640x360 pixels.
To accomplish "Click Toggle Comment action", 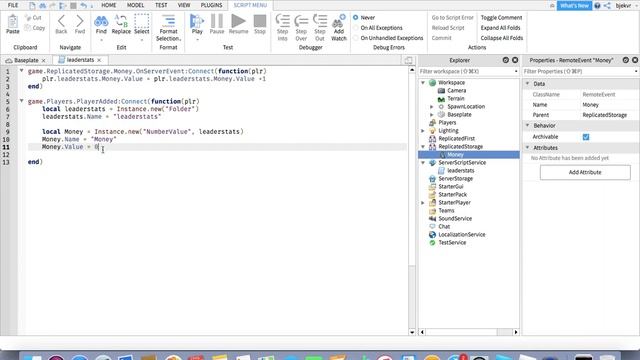I will pos(501,18).
